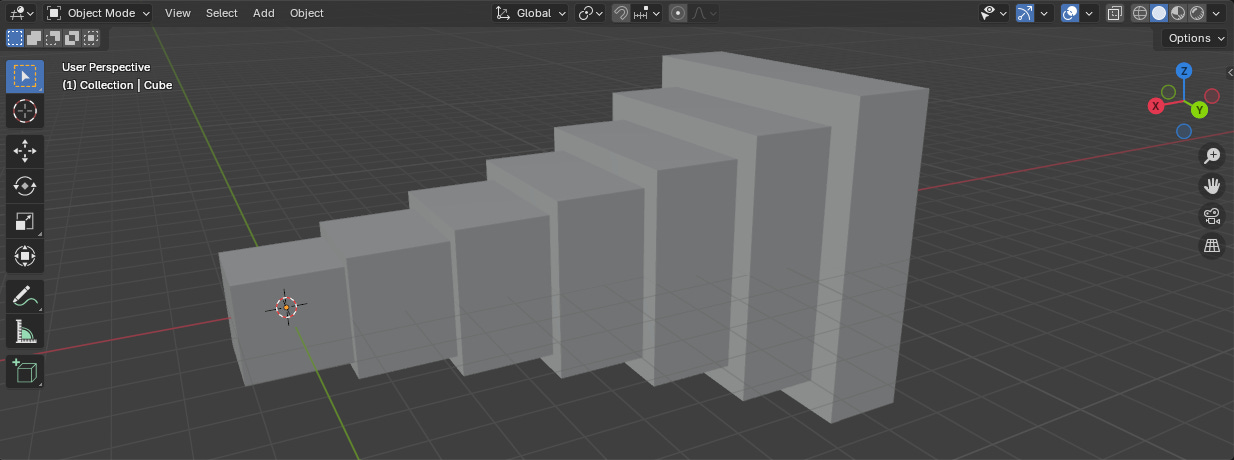Choose the Annotate pencil tool
This screenshot has height=460, width=1234.
click(x=25, y=296)
